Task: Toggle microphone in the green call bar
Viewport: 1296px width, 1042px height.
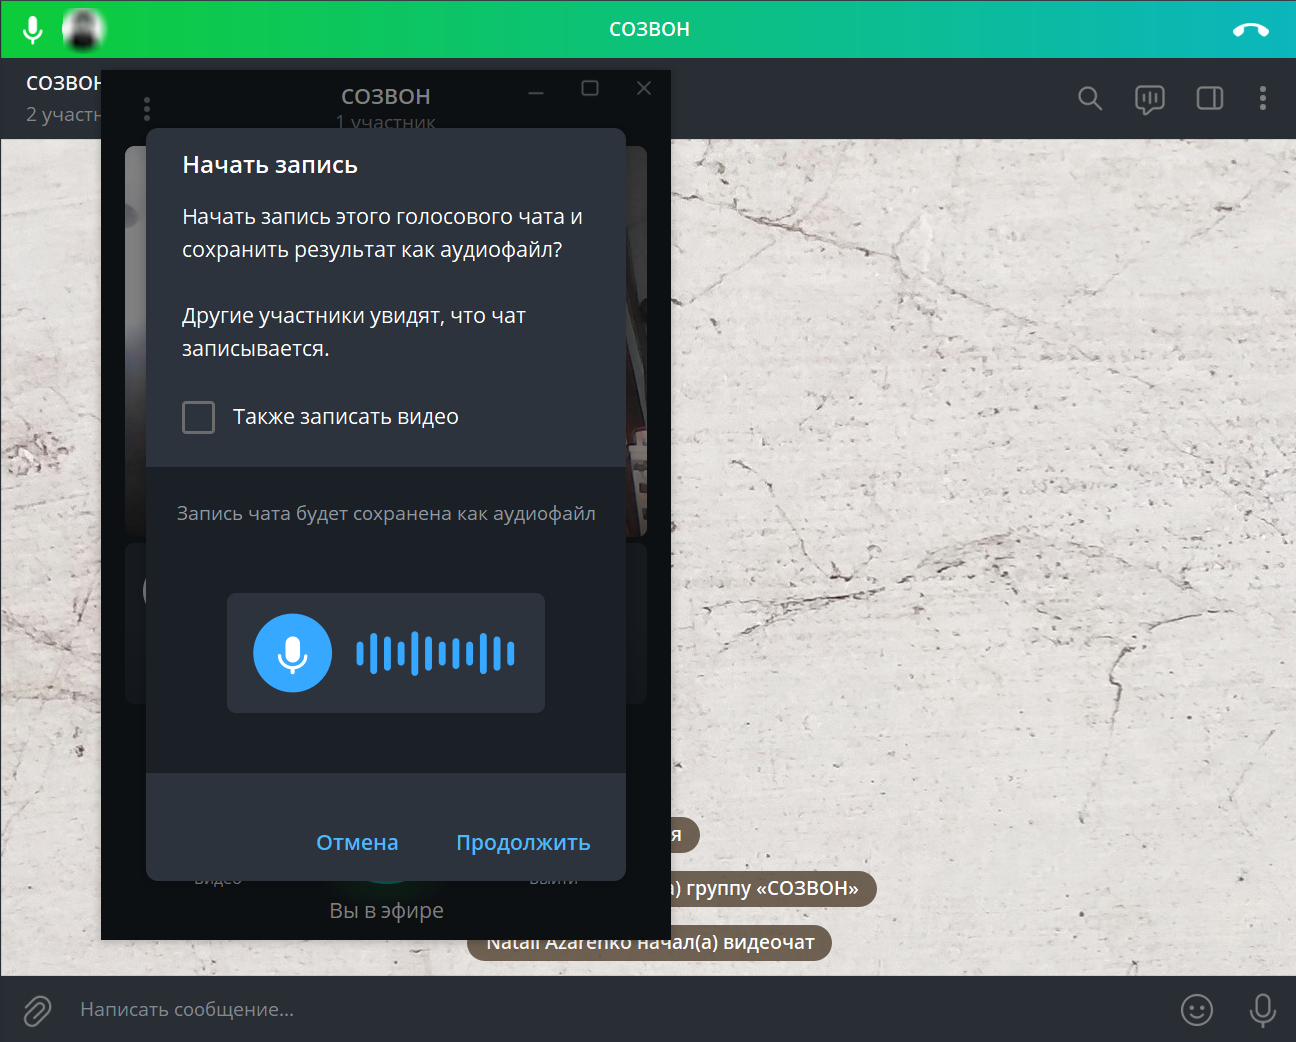Action: click(x=33, y=30)
